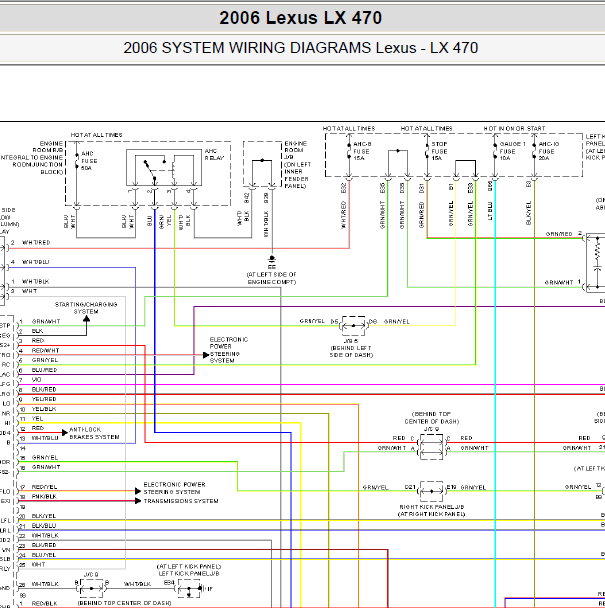Click pin 4 WHT/BLU wire label
The height and width of the screenshot is (608, 605).
35,263
